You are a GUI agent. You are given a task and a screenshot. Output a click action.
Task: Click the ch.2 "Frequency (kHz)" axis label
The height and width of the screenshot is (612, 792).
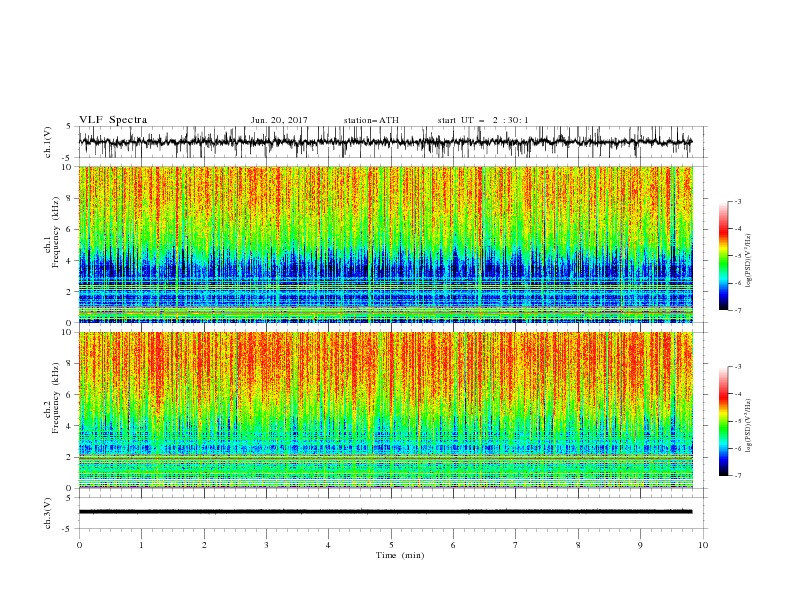click(56, 398)
